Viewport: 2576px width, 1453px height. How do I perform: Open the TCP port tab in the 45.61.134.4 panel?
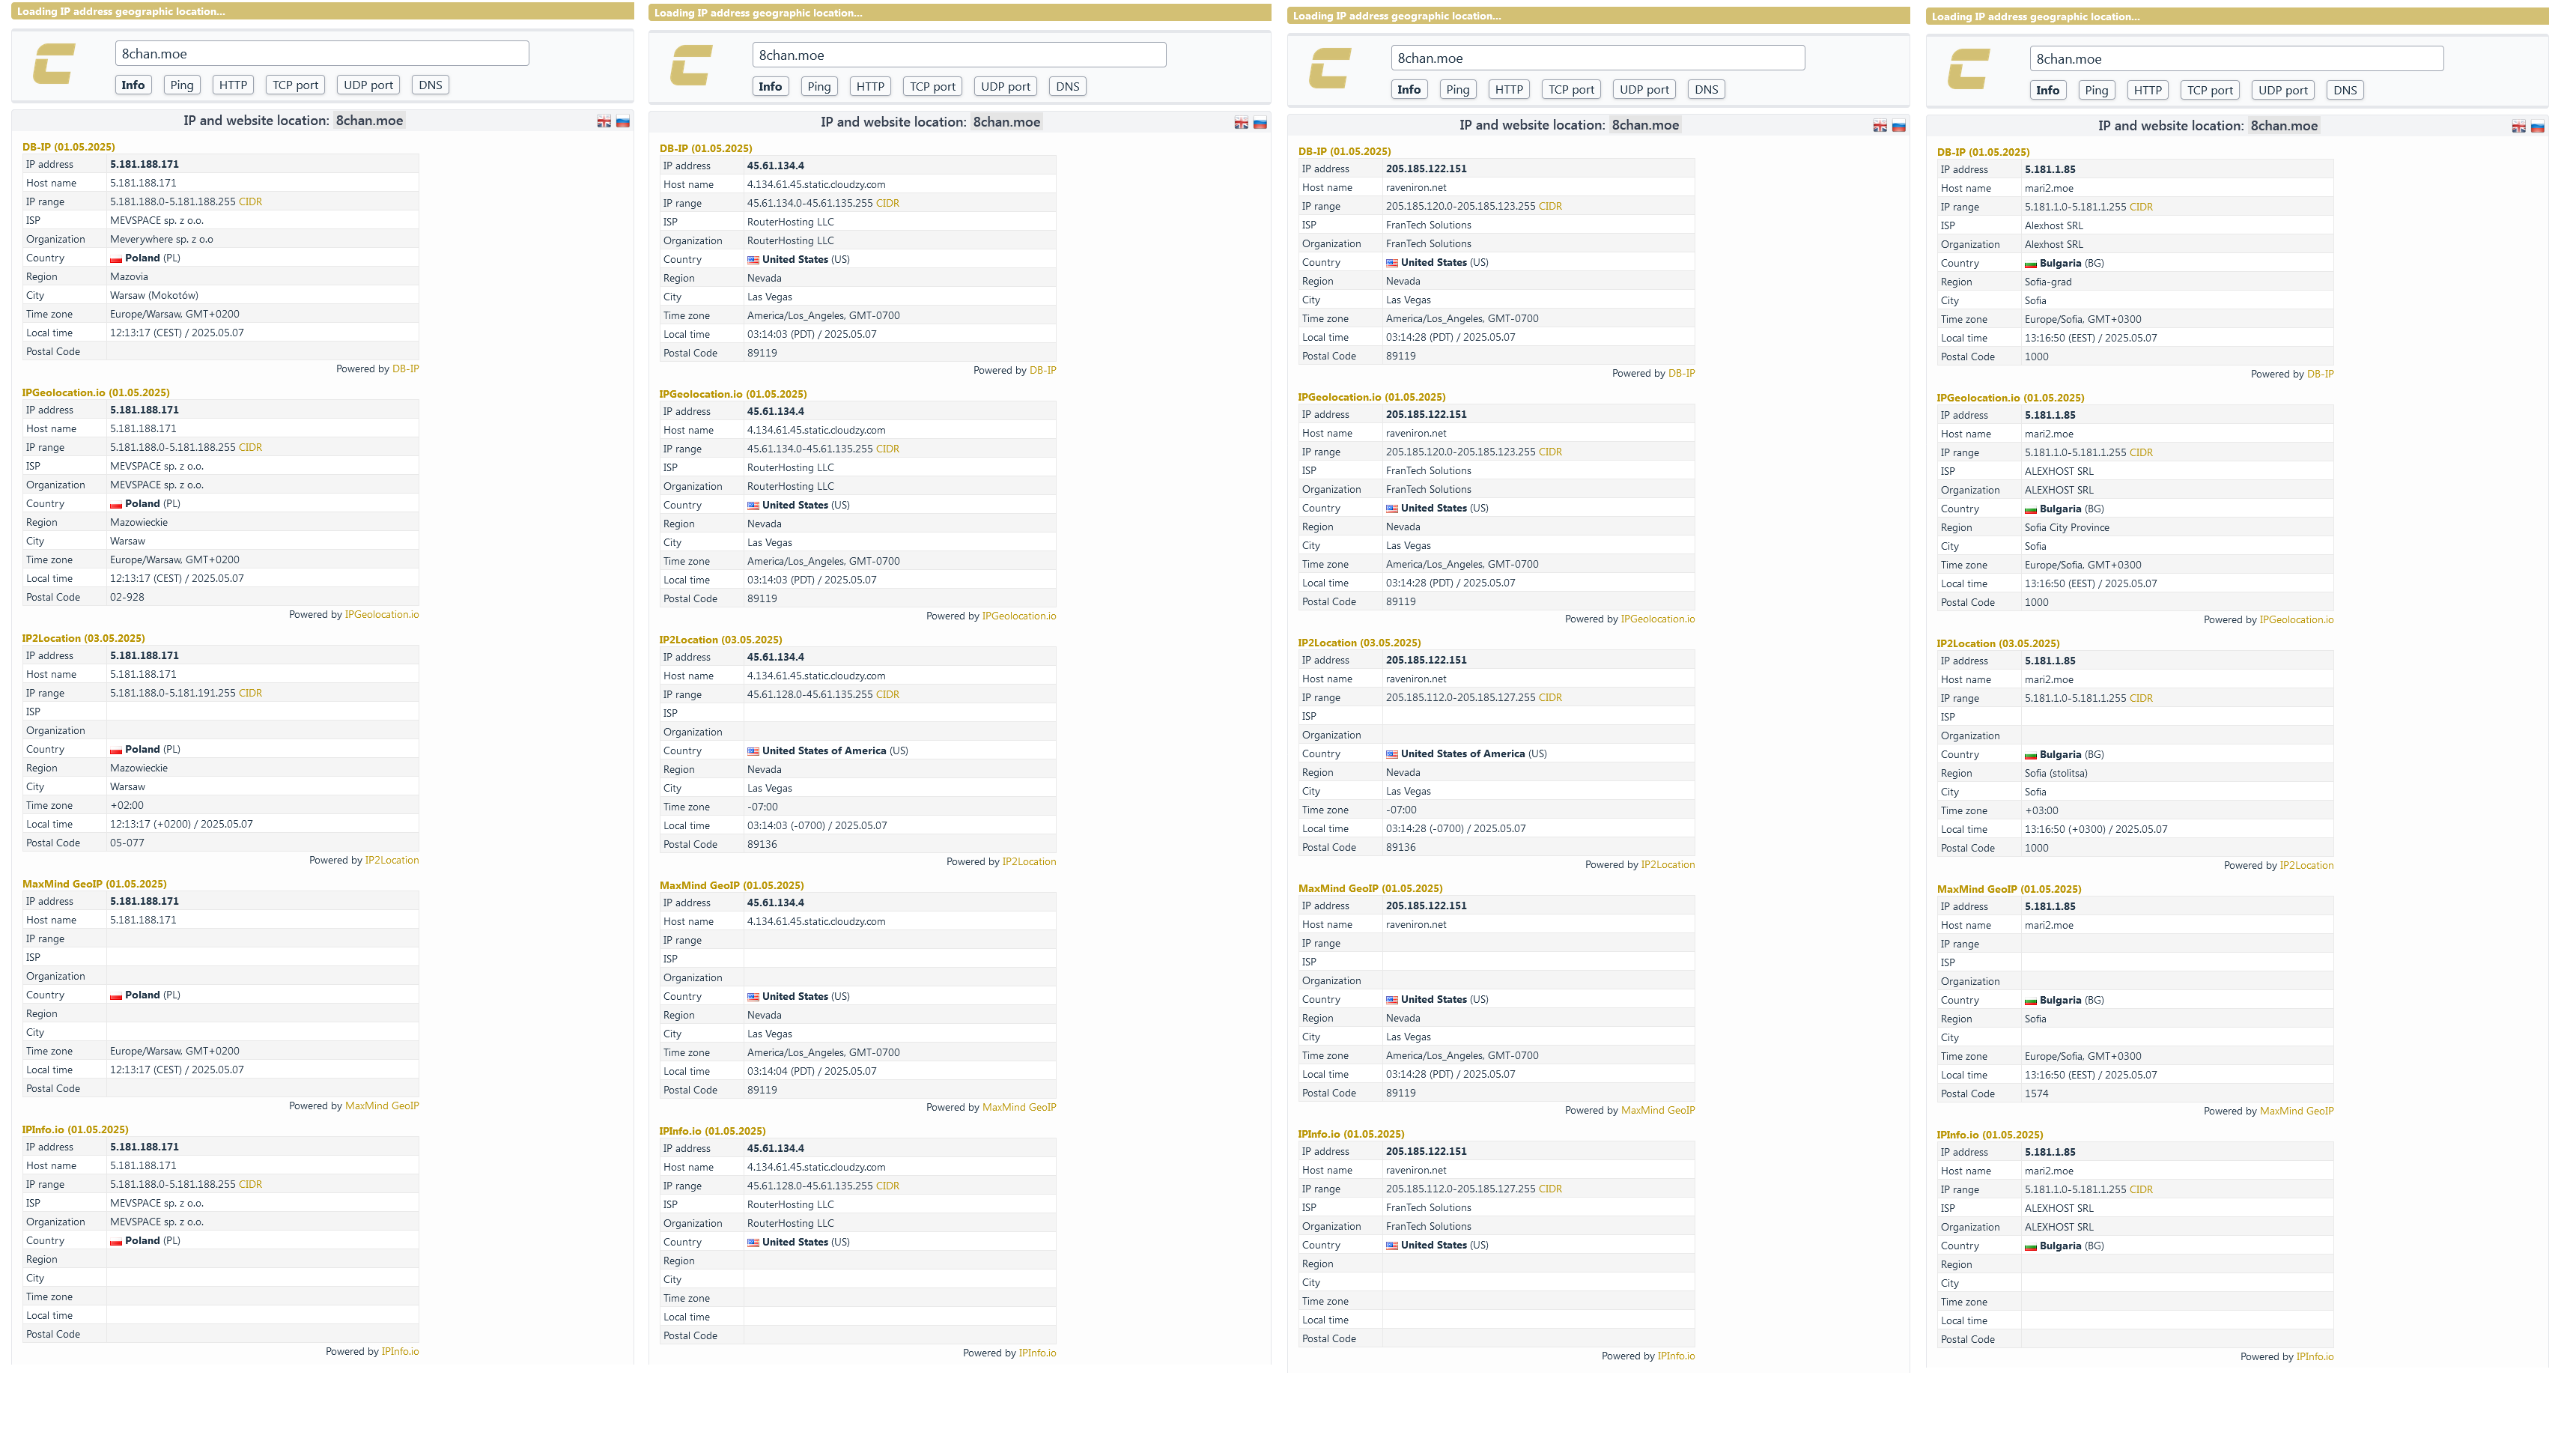click(932, 87)
